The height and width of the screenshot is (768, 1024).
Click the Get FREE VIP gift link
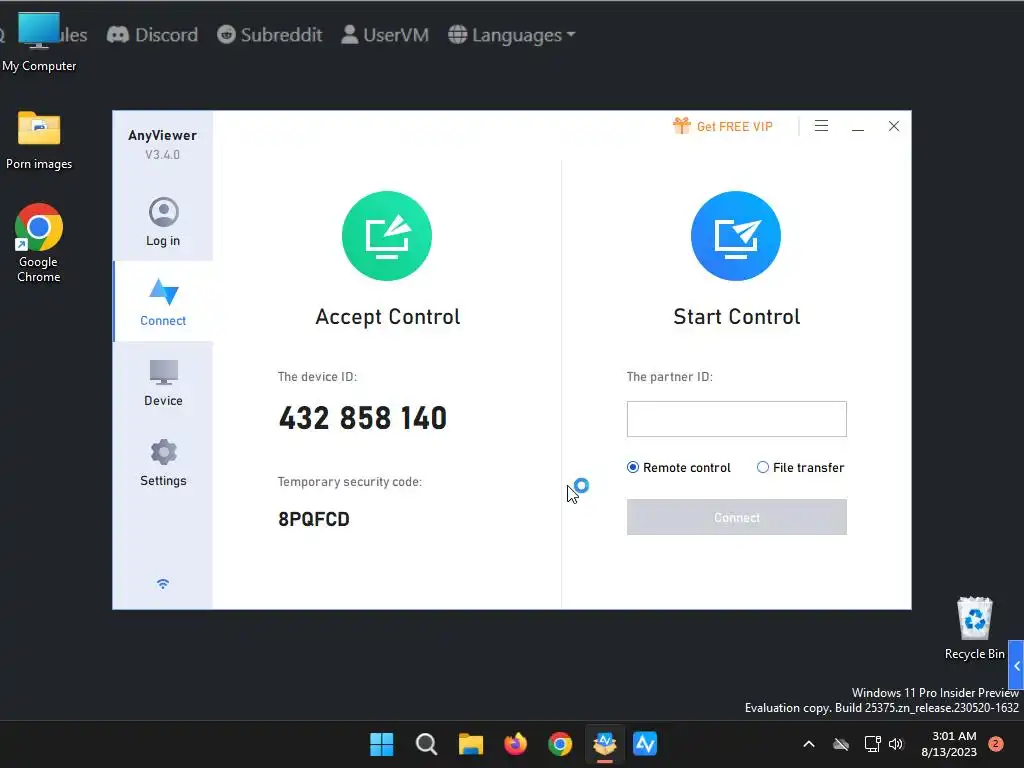(723, 126)
